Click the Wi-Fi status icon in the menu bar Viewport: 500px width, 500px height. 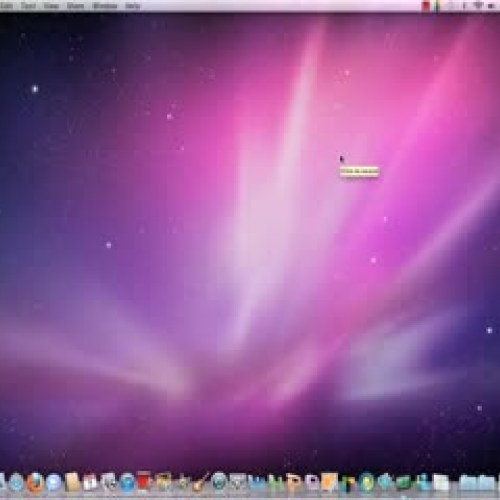pos(478,6)
